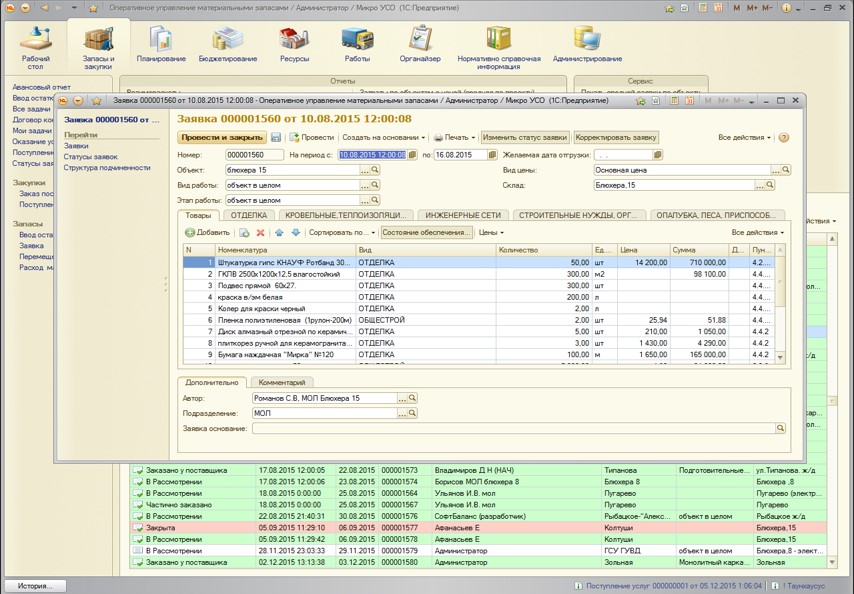Go to the Планирование section
This screenshot has height=594, width=854.
point(161,45)
